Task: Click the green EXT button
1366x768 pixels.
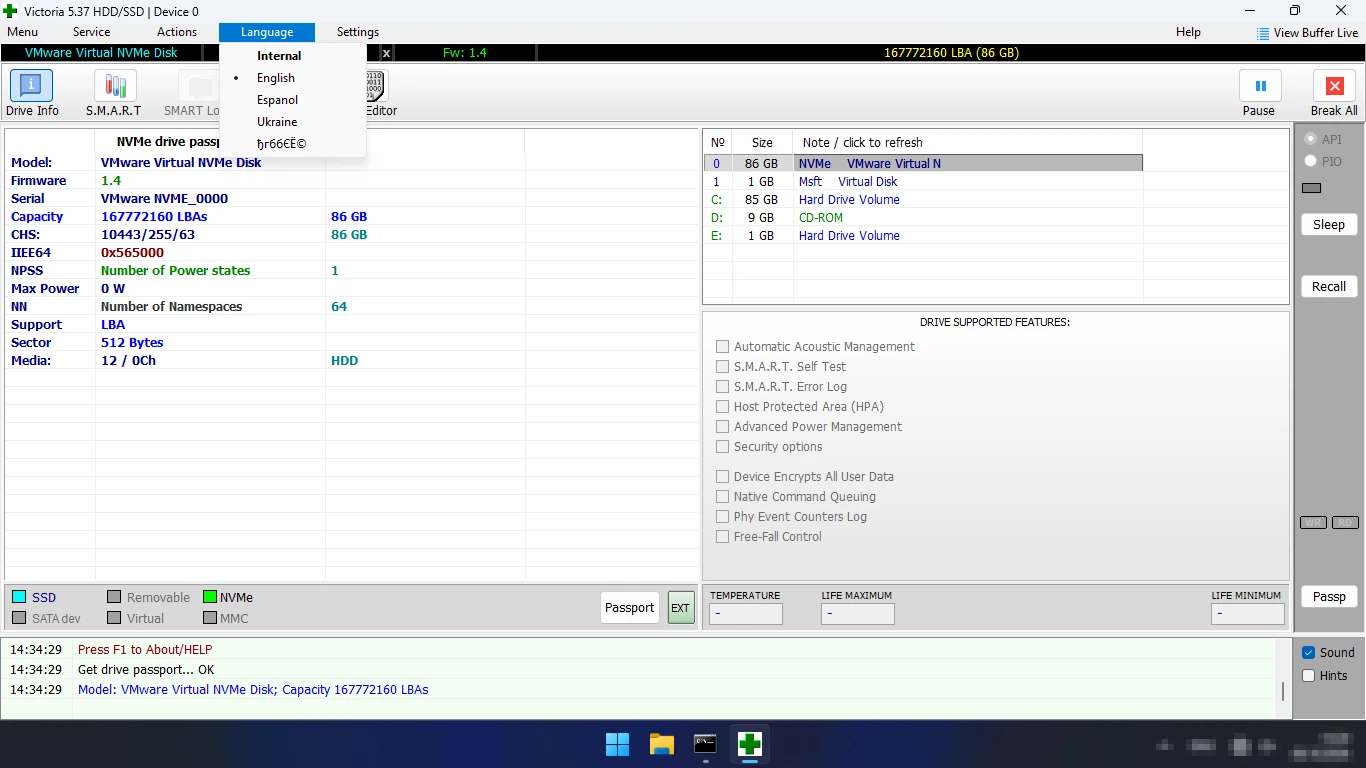Action: [680, 607]
